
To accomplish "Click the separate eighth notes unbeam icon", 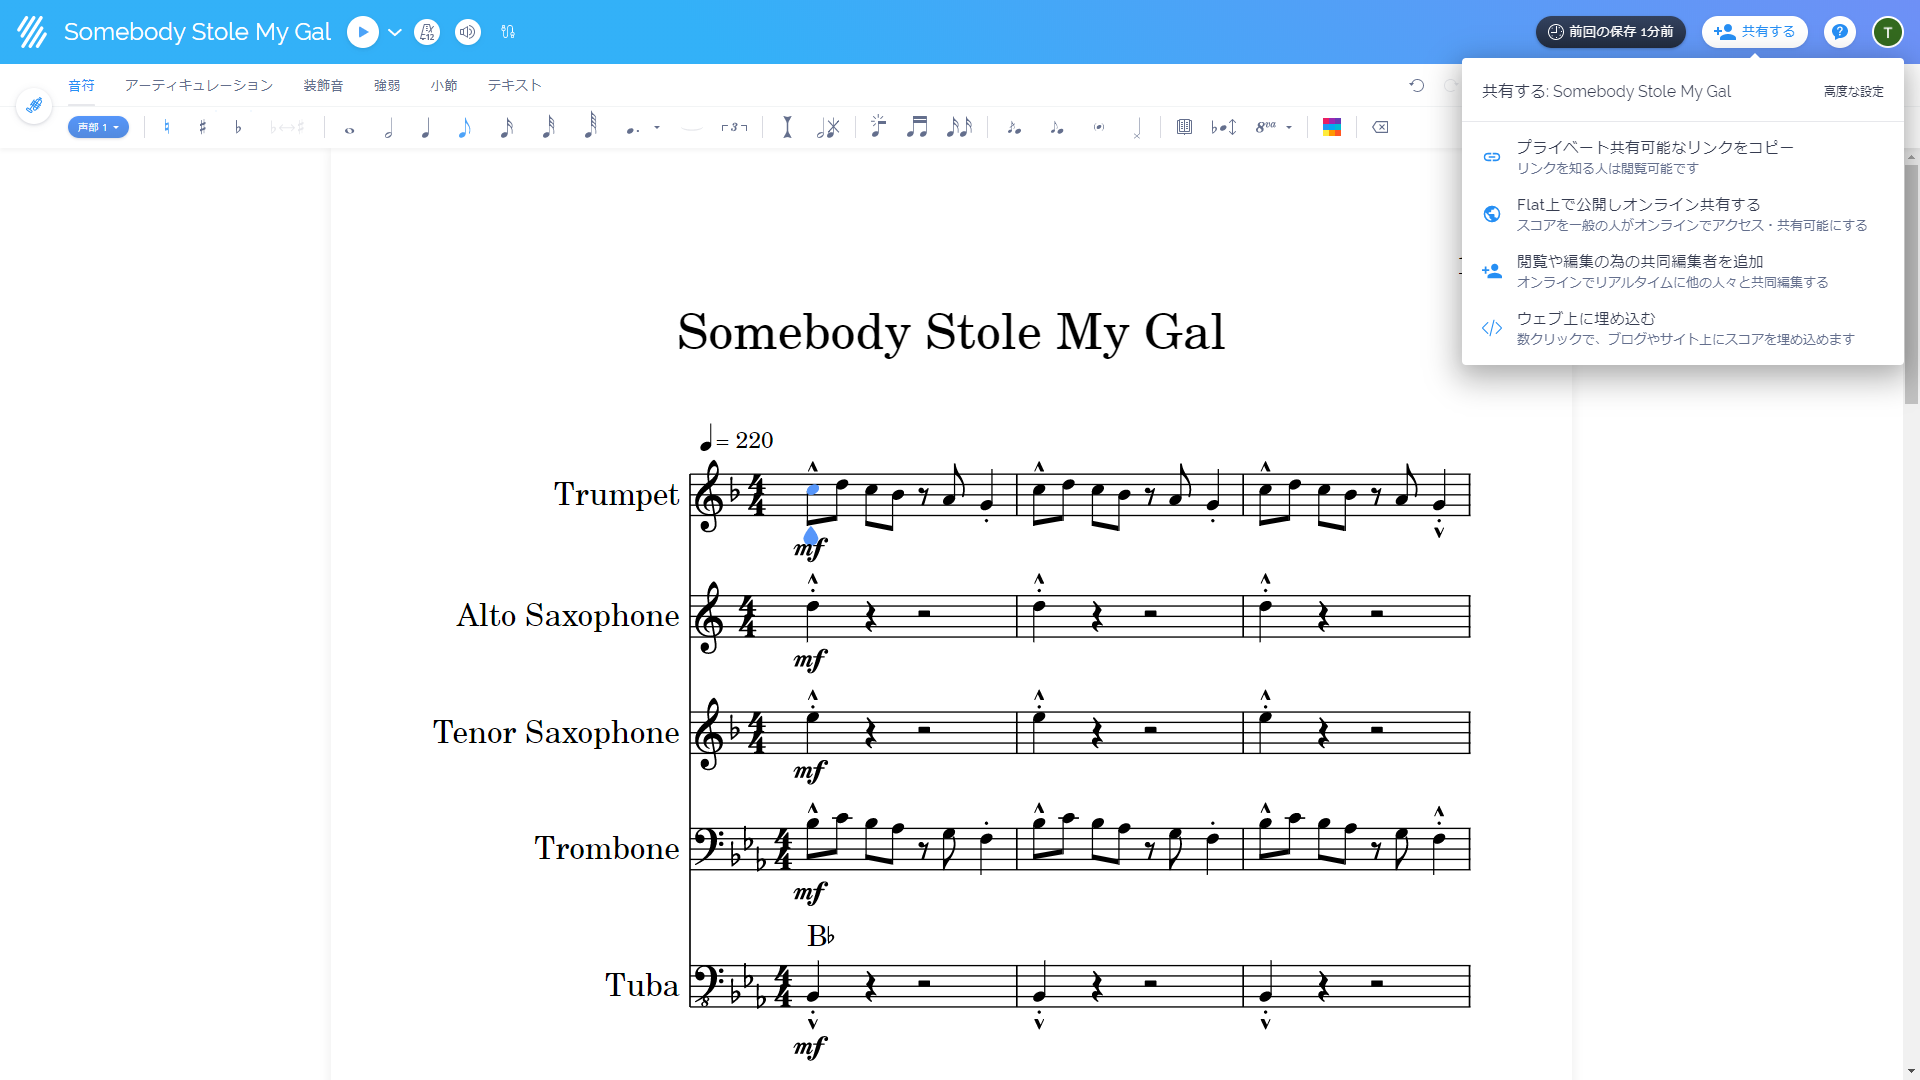I will pos(959,127).
